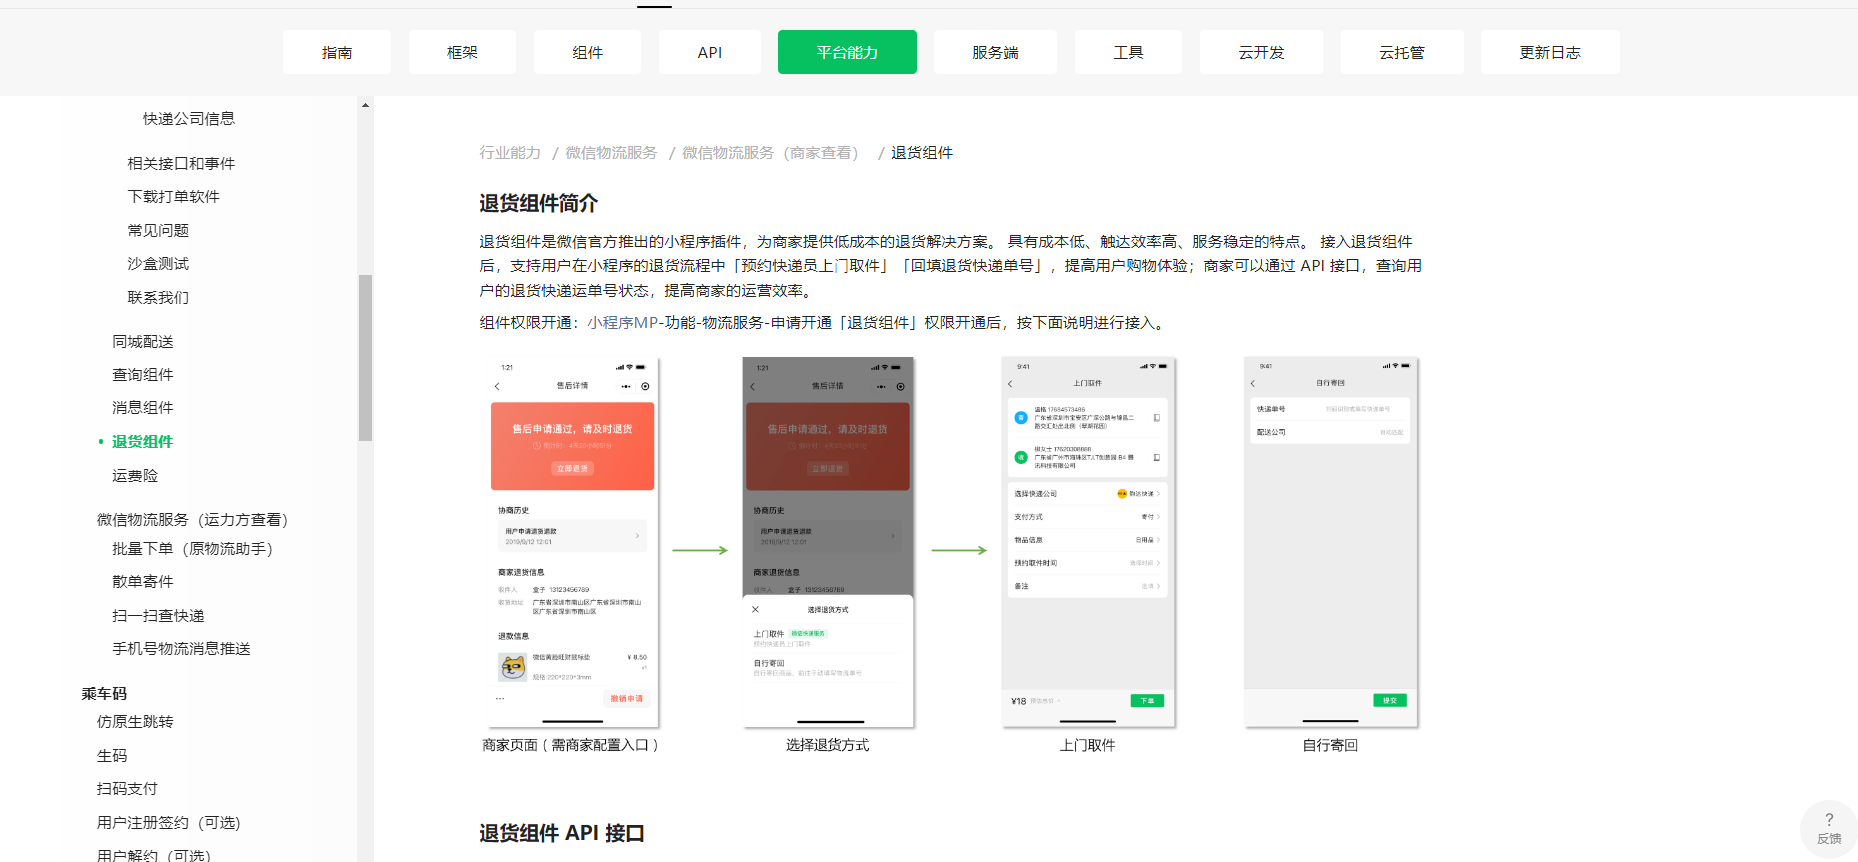Click the 退货组件简介 heading
This screenshot has height=862, width=1858.
[538, 203]
